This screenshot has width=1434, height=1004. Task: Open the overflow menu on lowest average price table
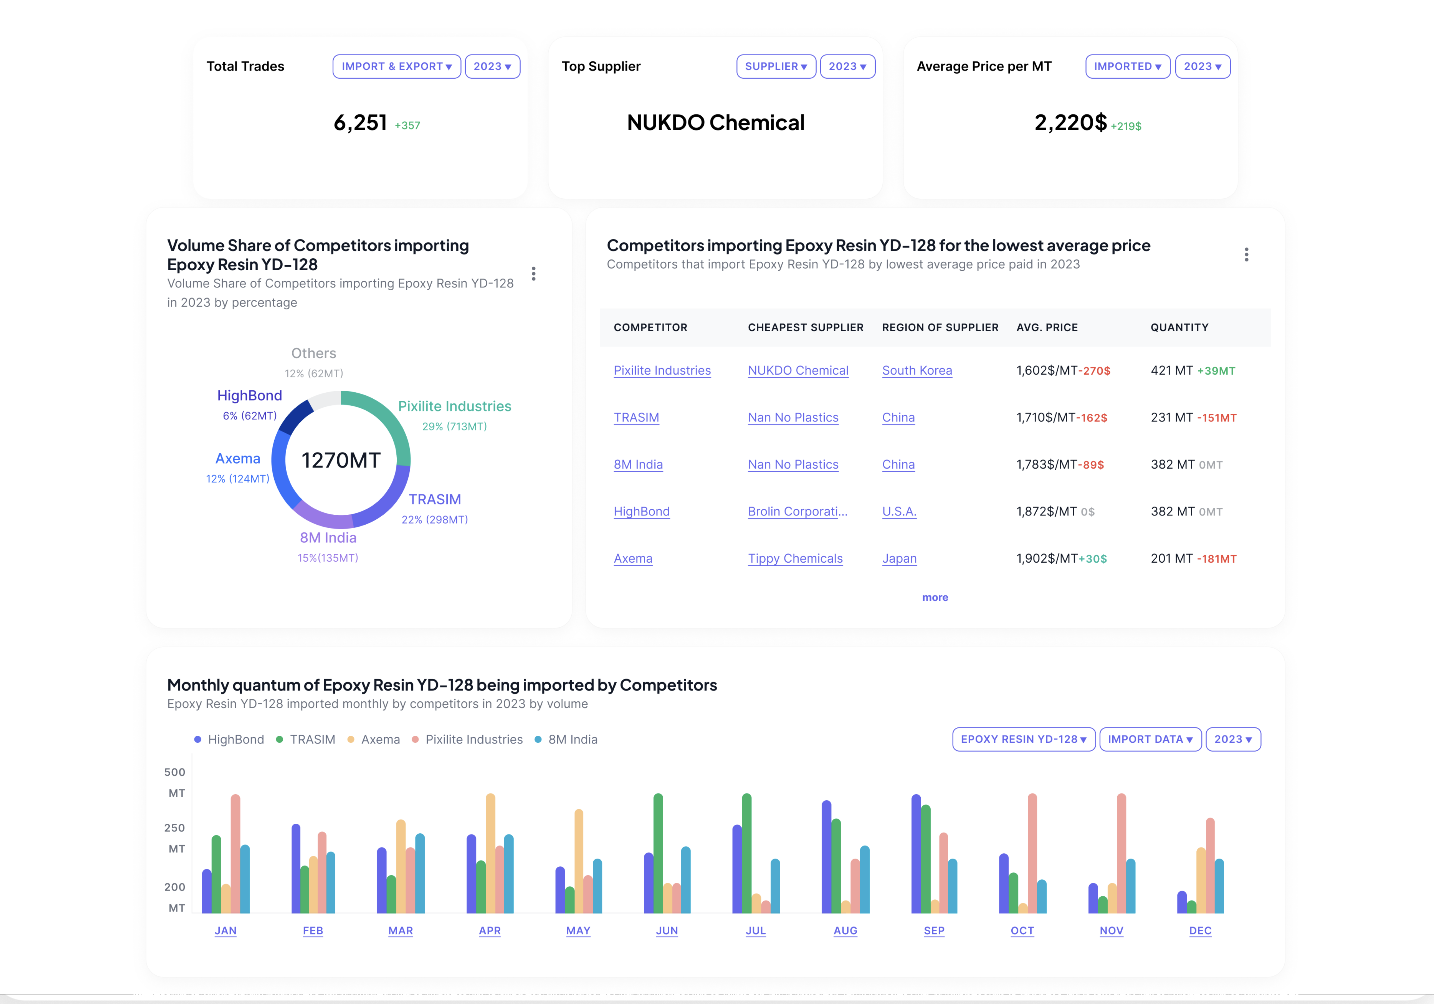click(x=1246, y=255)
